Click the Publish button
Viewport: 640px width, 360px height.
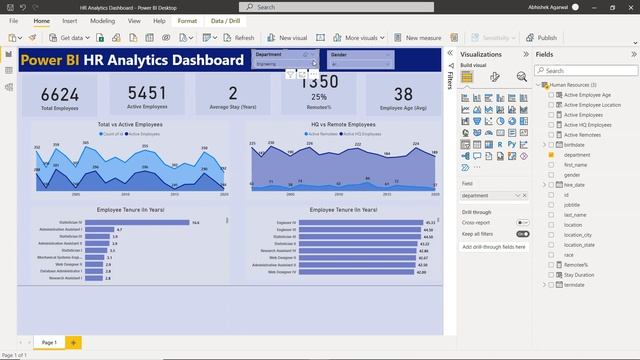541,38
